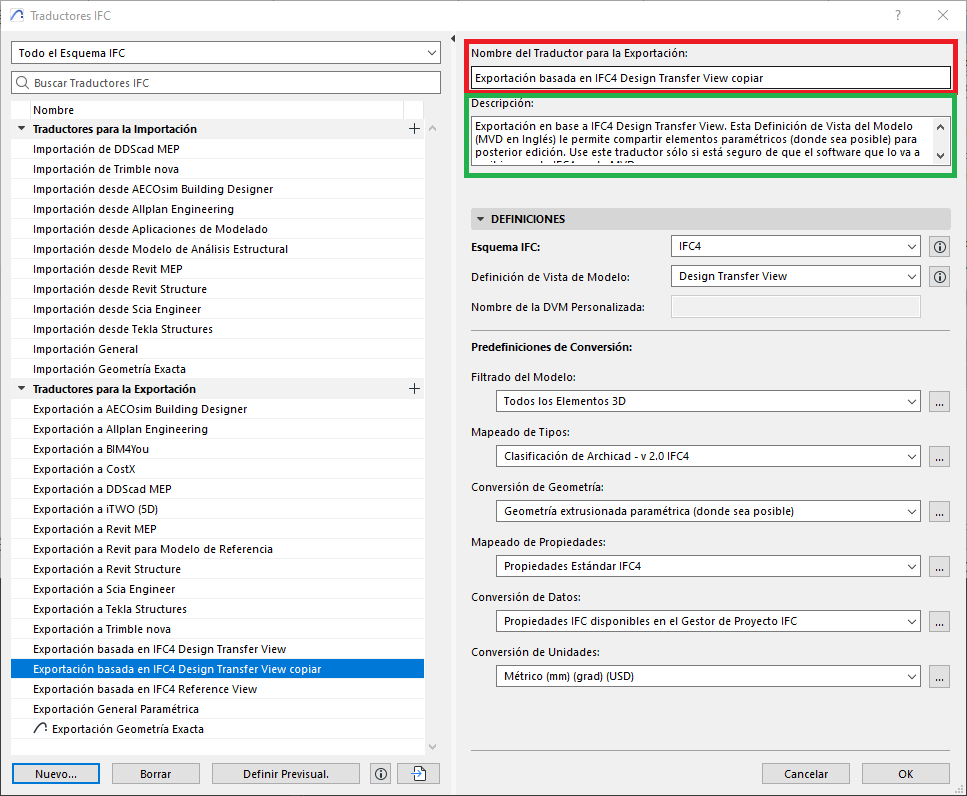Click the info icon next to Definir Previsual.

(x=380, y=774)
